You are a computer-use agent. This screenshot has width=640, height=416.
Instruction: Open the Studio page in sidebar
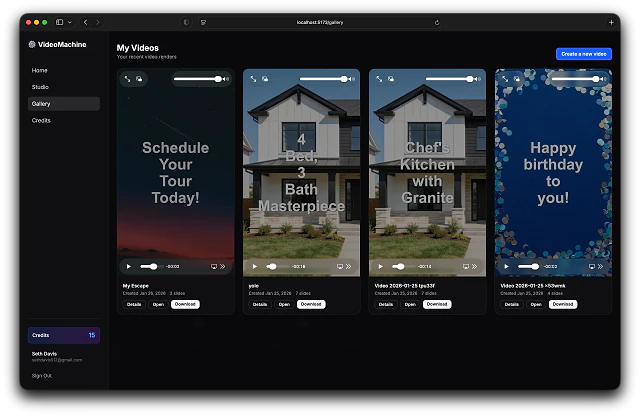(x=40, y=87)
